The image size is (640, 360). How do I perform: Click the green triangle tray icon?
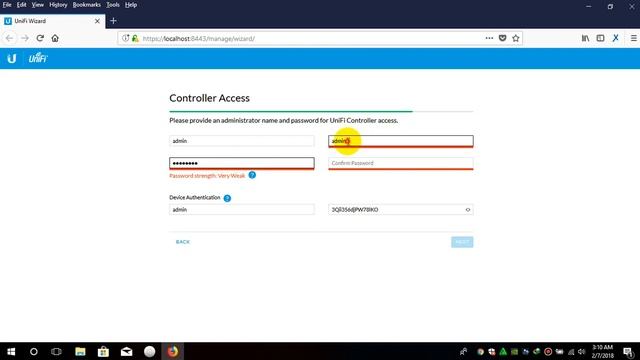(503, 351)
